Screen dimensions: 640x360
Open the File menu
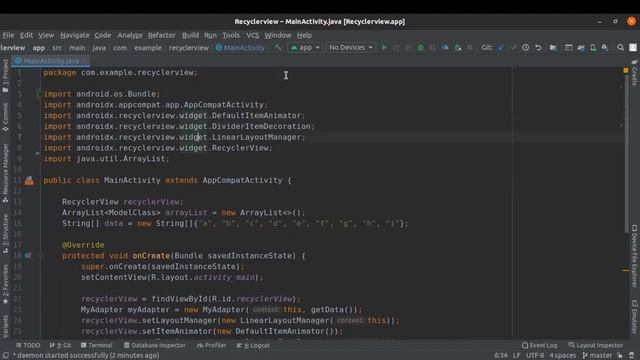(8, 35)
